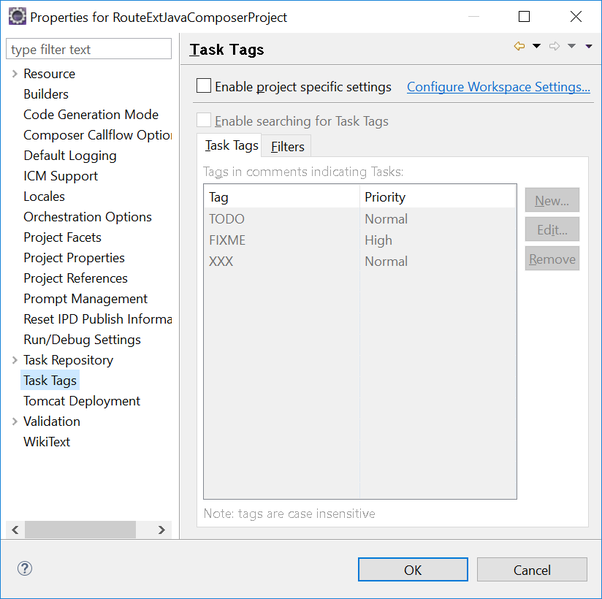The width and height of the screenshot is (602, 599).
Task: Select the Task Tags tab
Action: tap(231, 145)
